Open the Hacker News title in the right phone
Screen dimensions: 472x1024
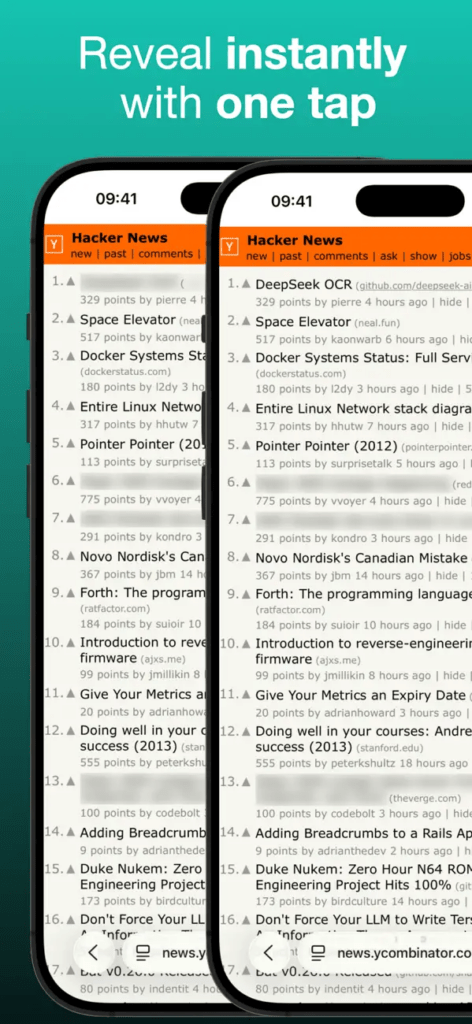294,240
